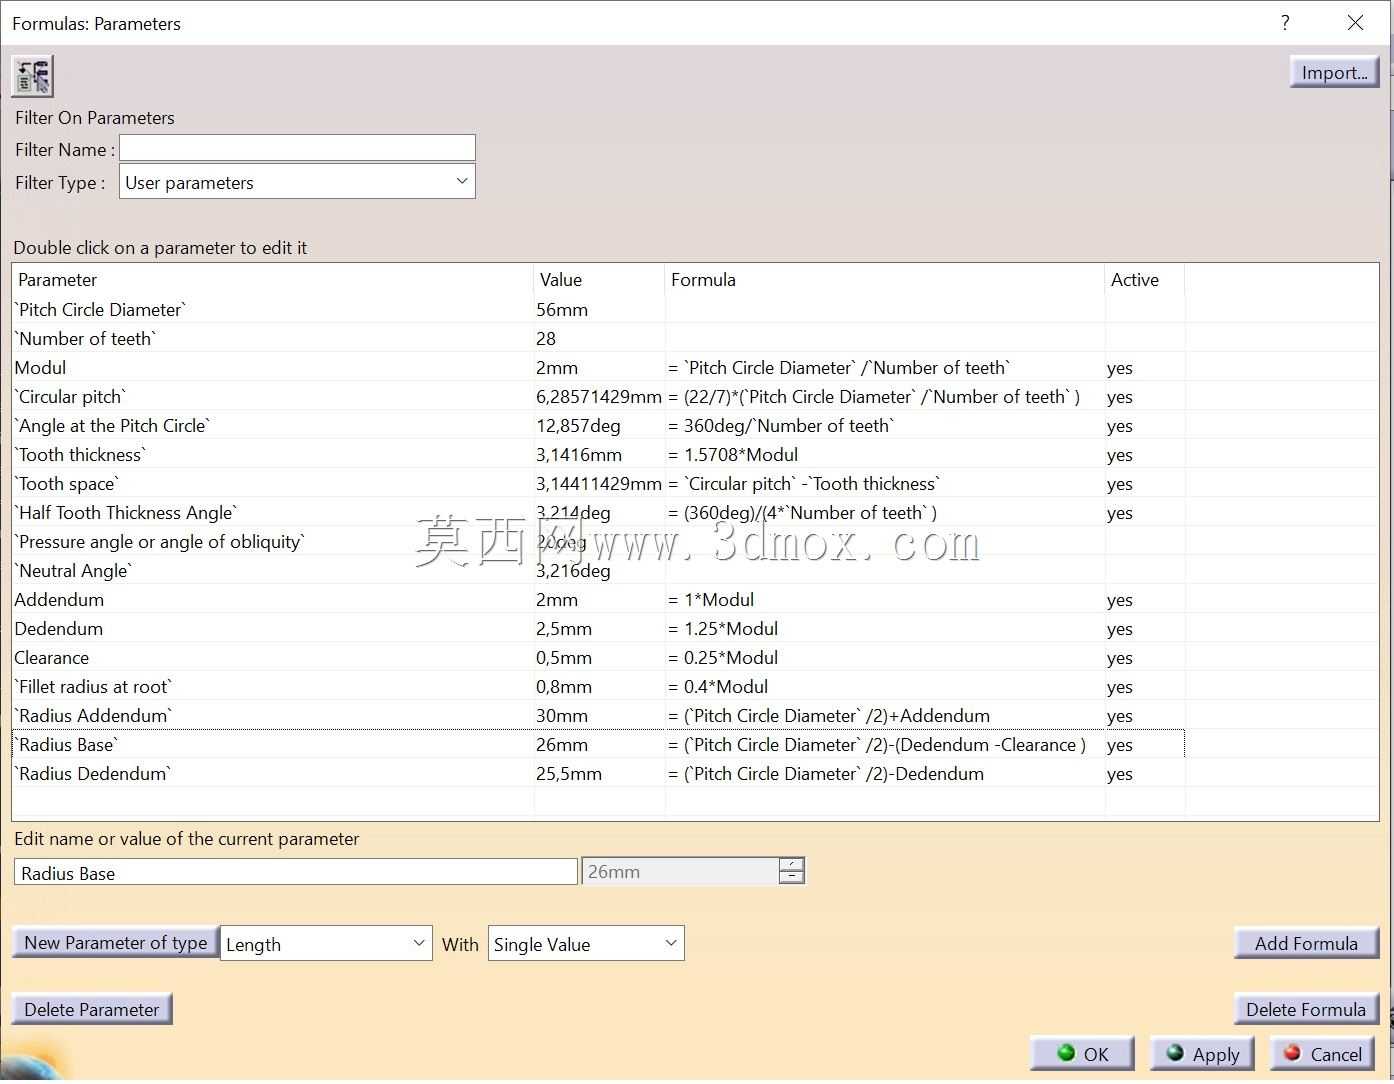Click the Radius Base name edit field
Viewport: 1394px width, 1084px height.
(296, 872)
